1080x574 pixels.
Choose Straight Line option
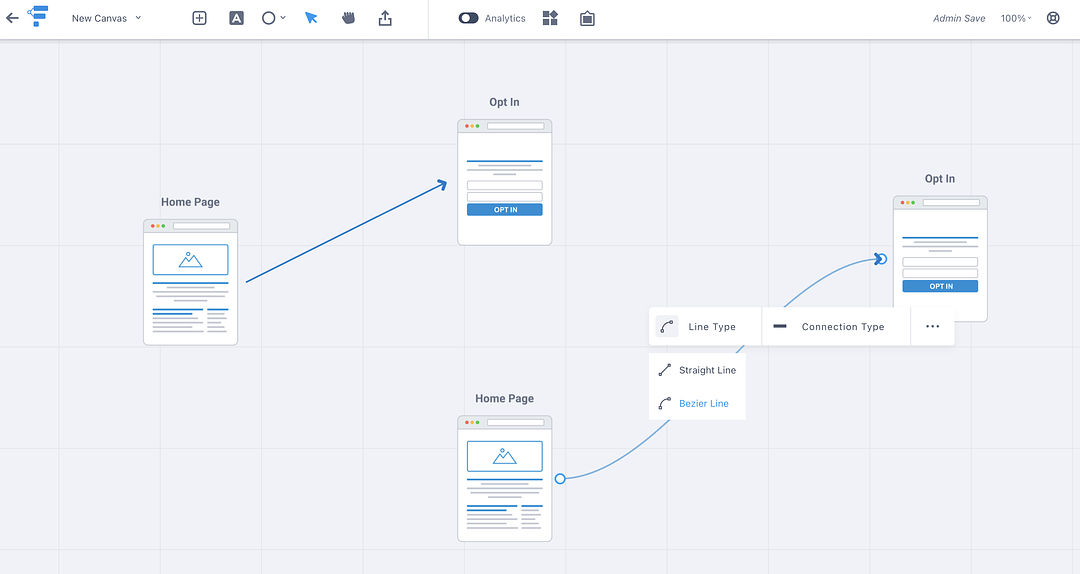[x=697, y=370]
